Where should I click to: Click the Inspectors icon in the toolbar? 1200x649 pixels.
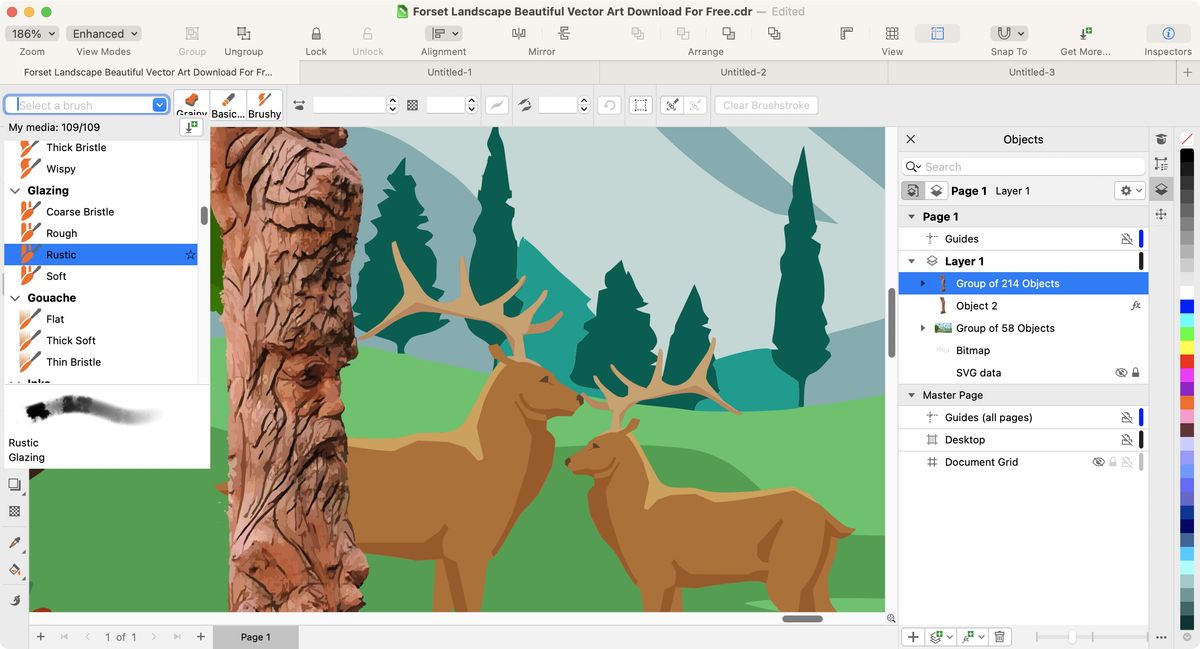(1167, 33)
